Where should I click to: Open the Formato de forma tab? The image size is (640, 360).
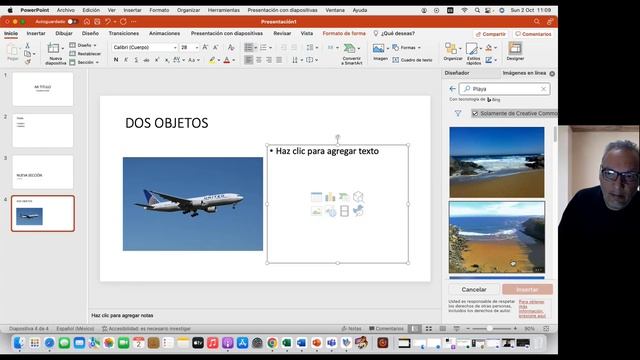(344, 33)
